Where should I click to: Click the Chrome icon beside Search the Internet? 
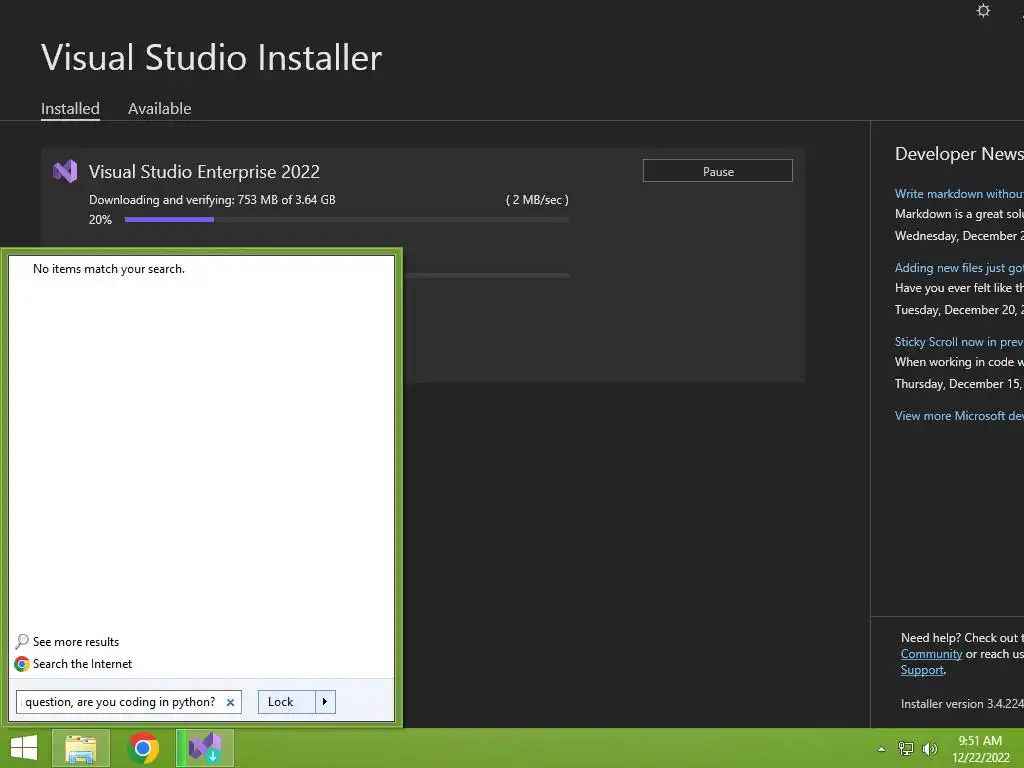[x=22, y=664]
